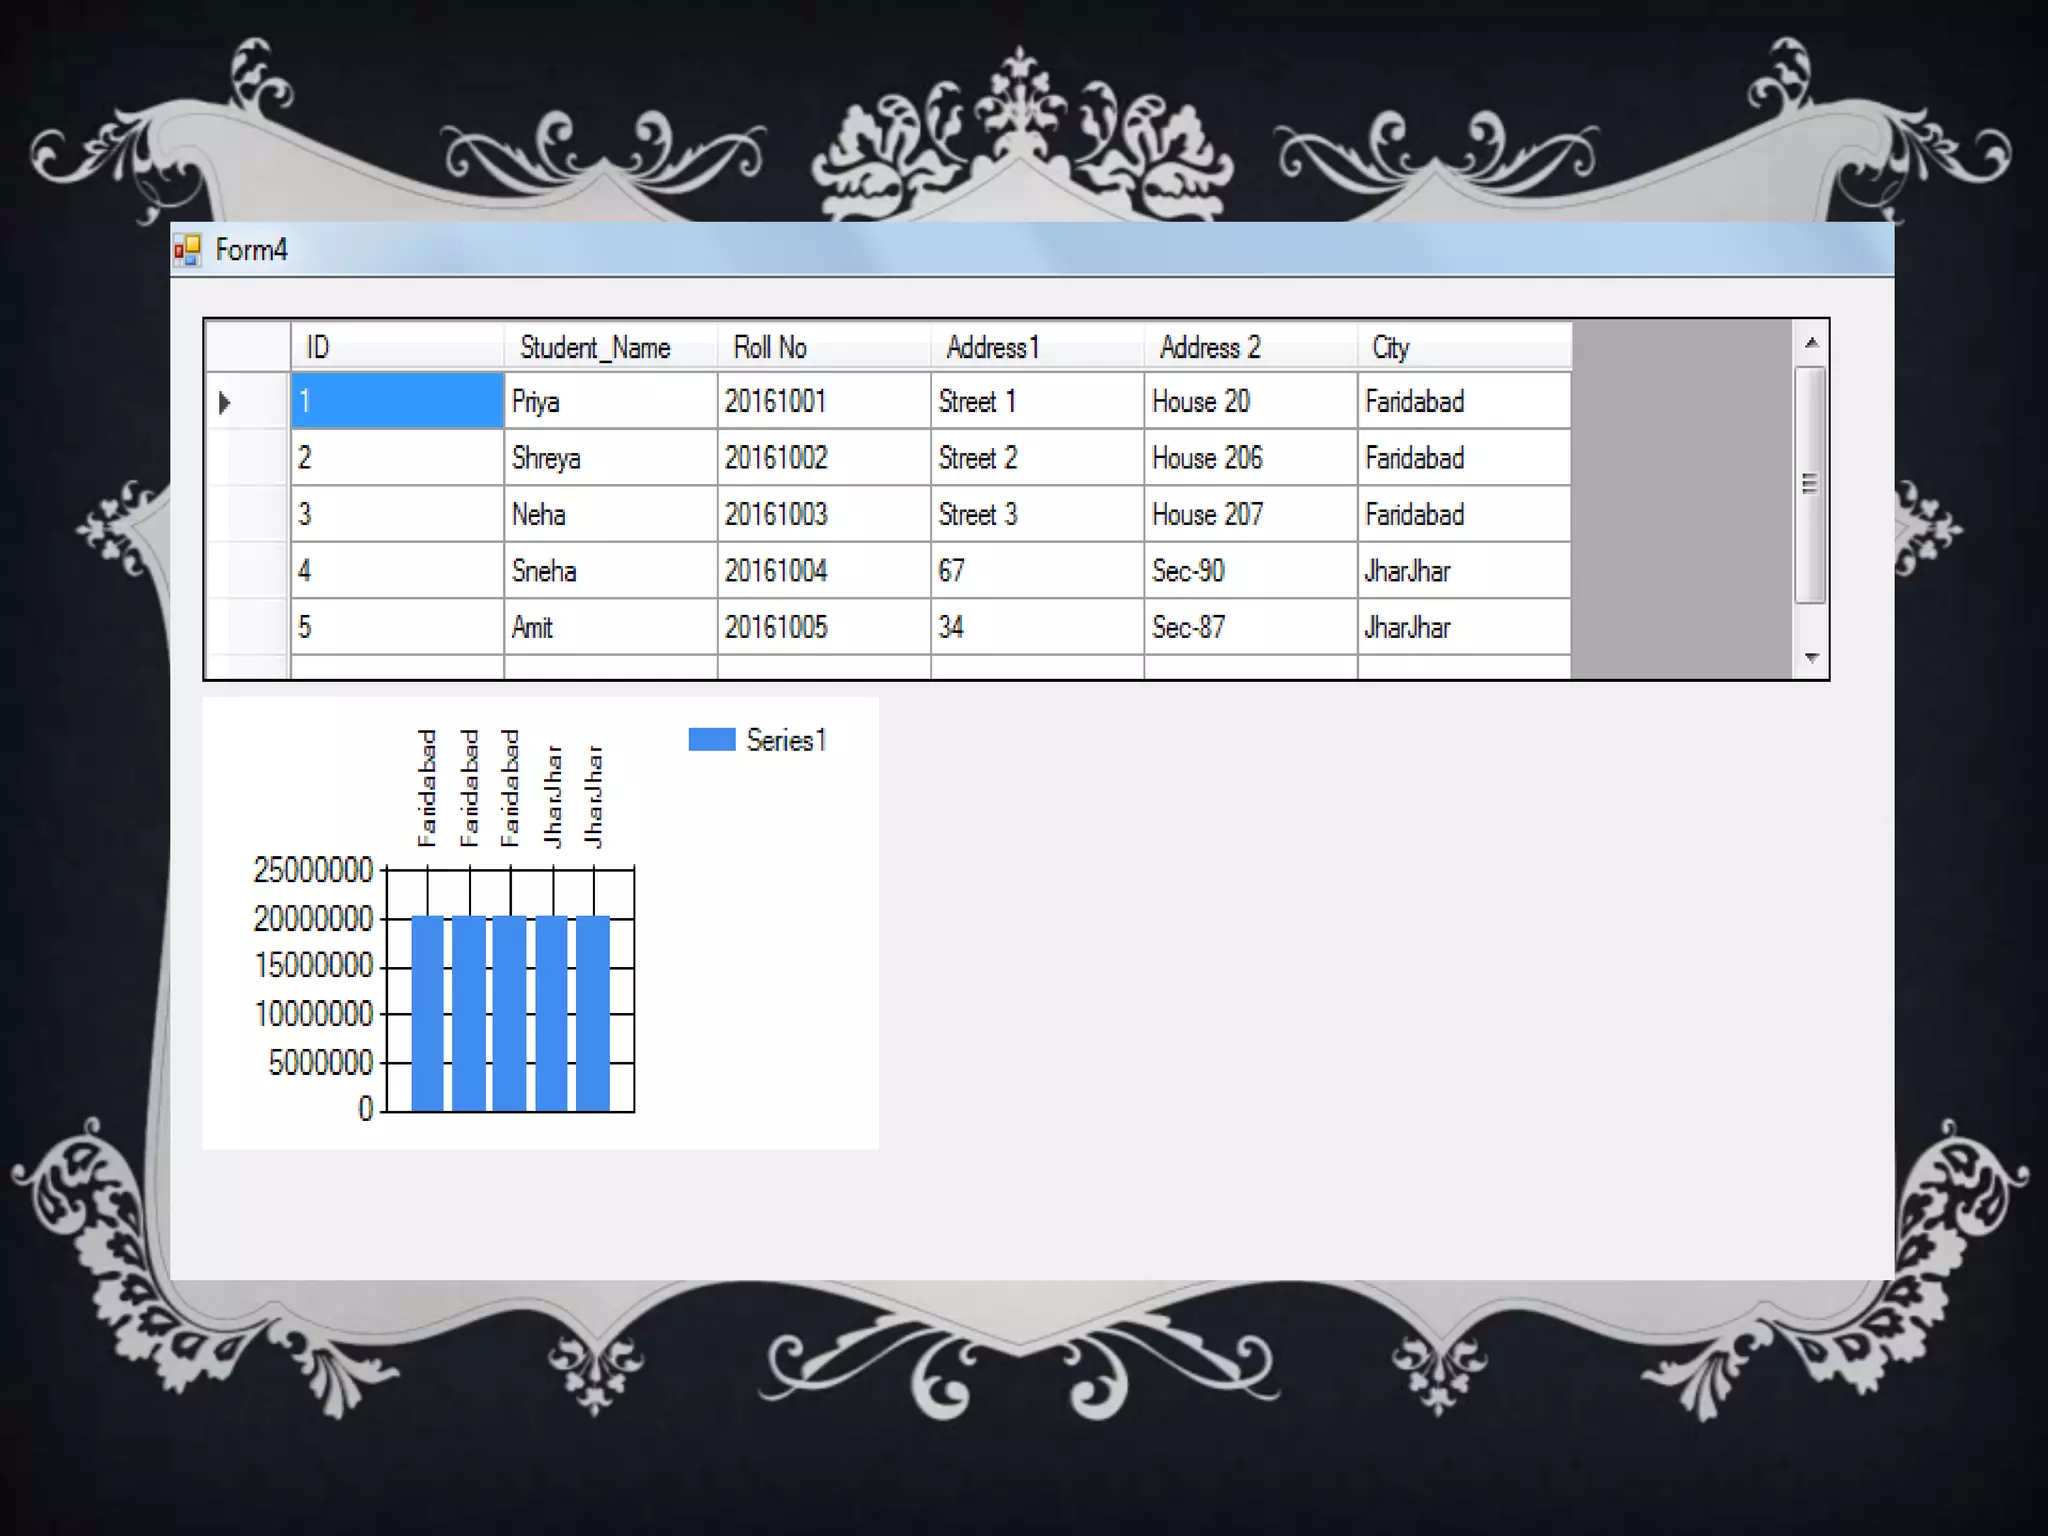
Task: Sort by the Student_Name column header
Action: [x=610, y=347]
